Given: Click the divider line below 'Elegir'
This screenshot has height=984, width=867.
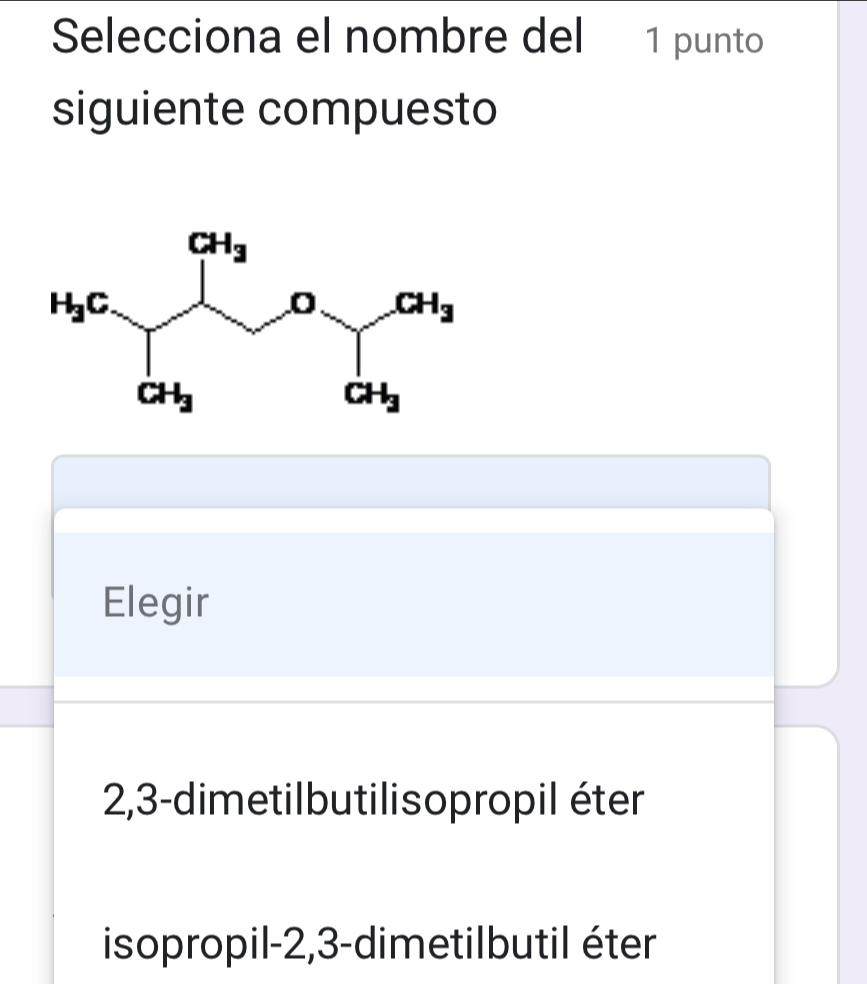Looking at the screenshot, I should pyautogui.click(x=413, y=701).
